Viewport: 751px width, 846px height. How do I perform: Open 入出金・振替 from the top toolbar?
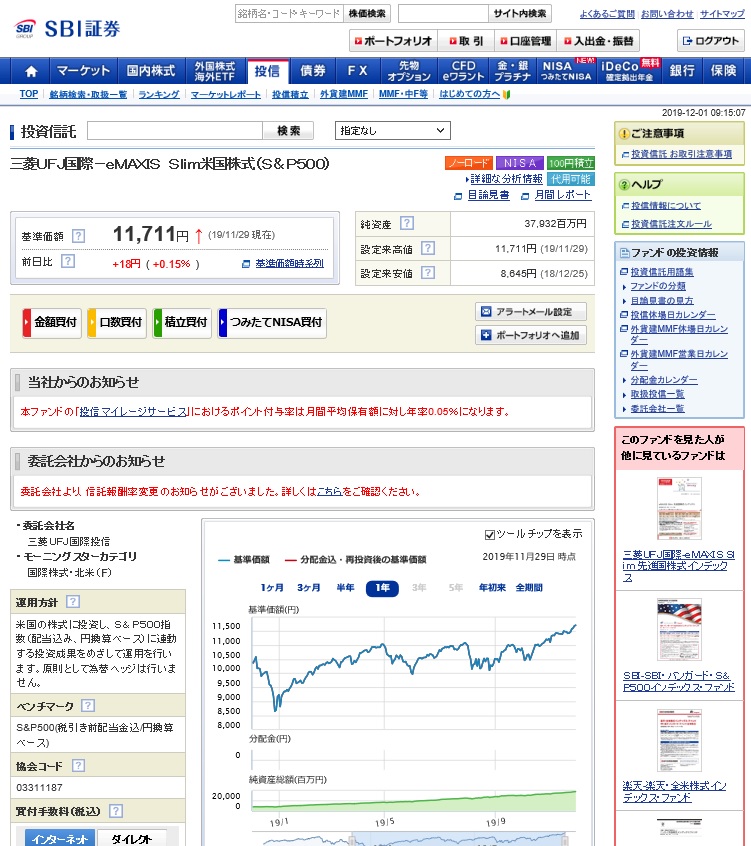(598, 41)
